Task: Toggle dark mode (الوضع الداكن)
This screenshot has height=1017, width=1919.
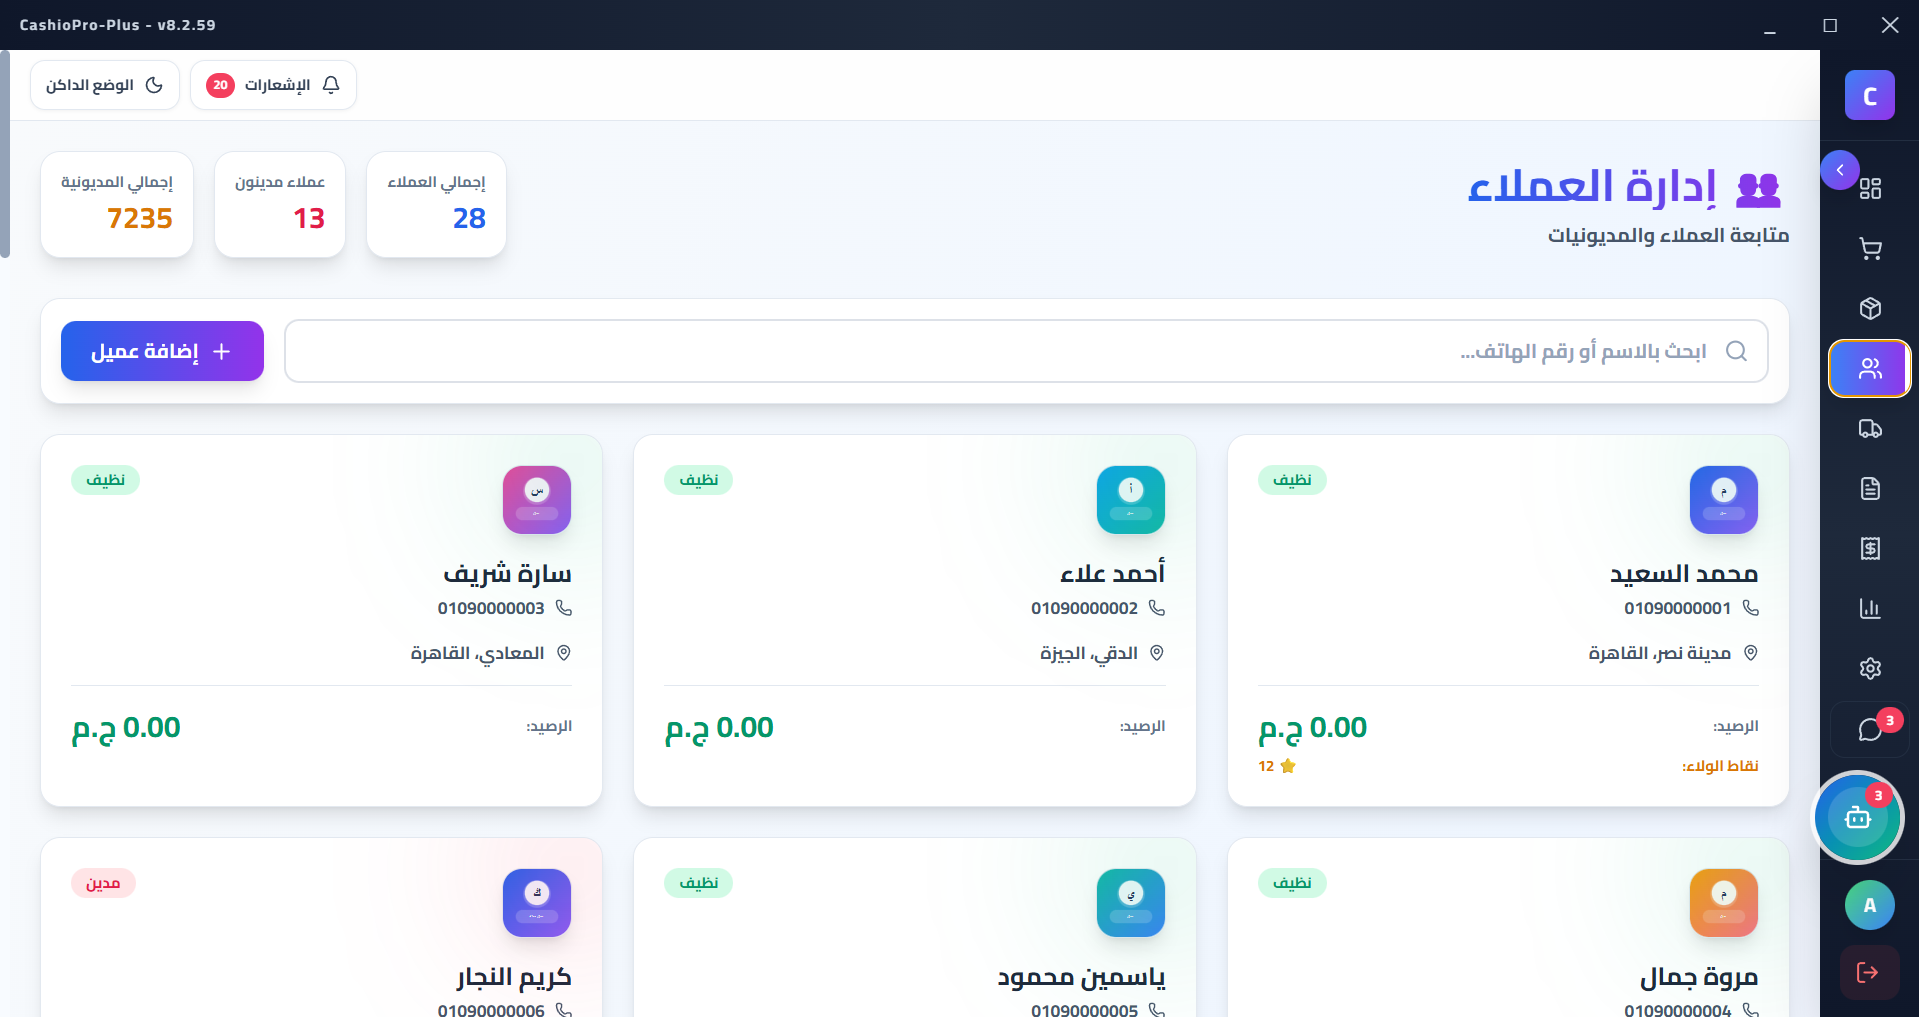Action: [105, 85]
